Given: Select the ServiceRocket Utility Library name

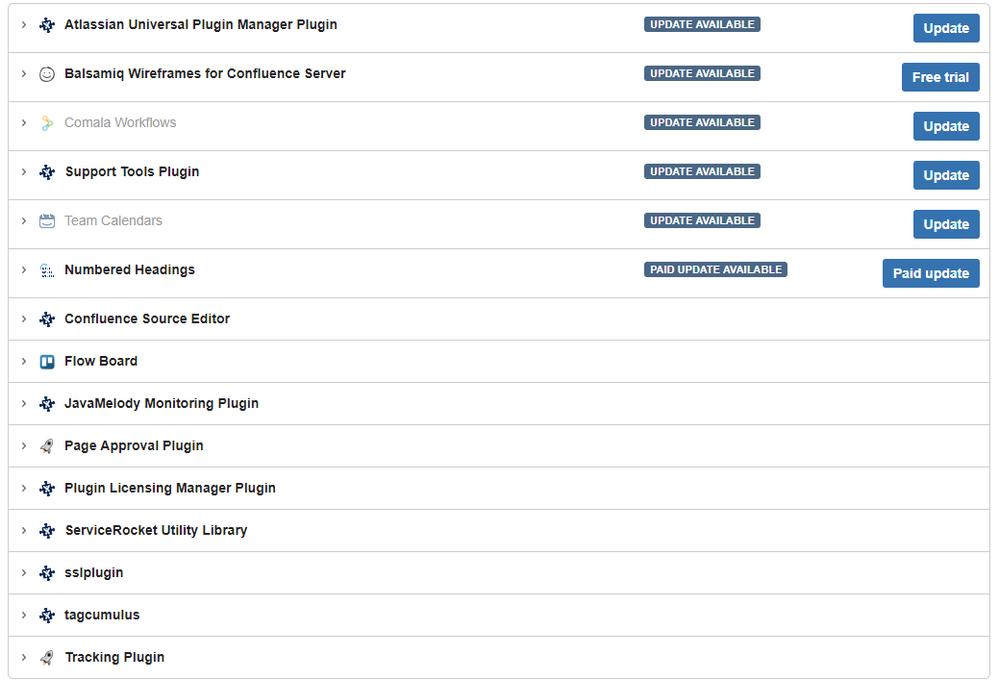Looking at the screenshot, I should (x=156, y=531).
